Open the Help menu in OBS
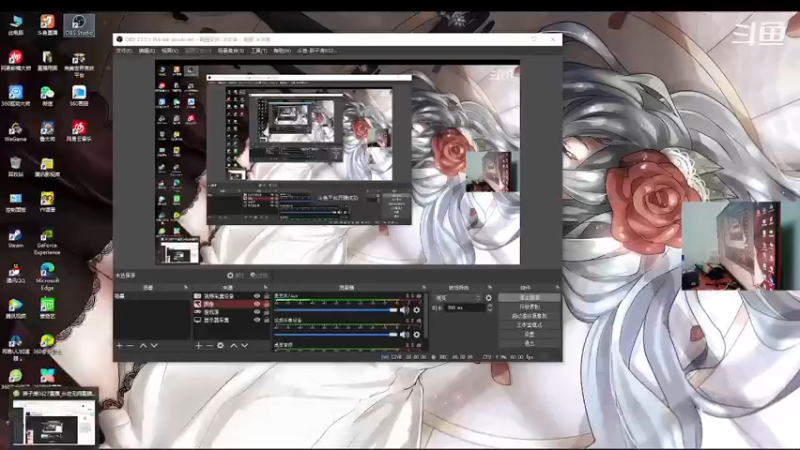This screenshot has height=450, width=800. 282,51
